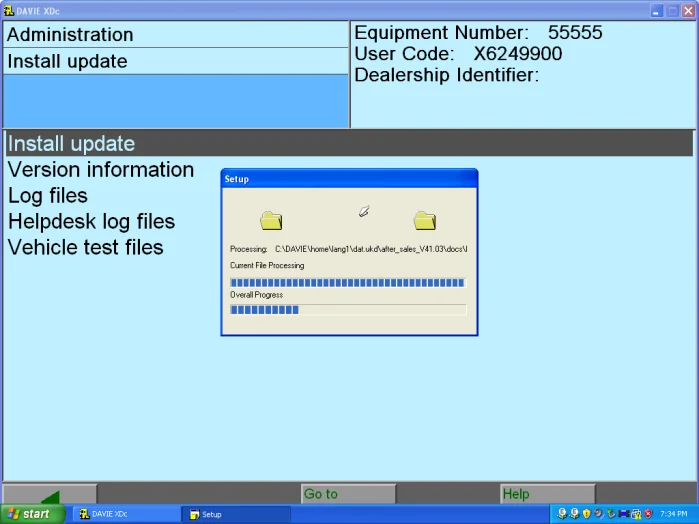Open Vehicle test files

(x=86, y=247)
